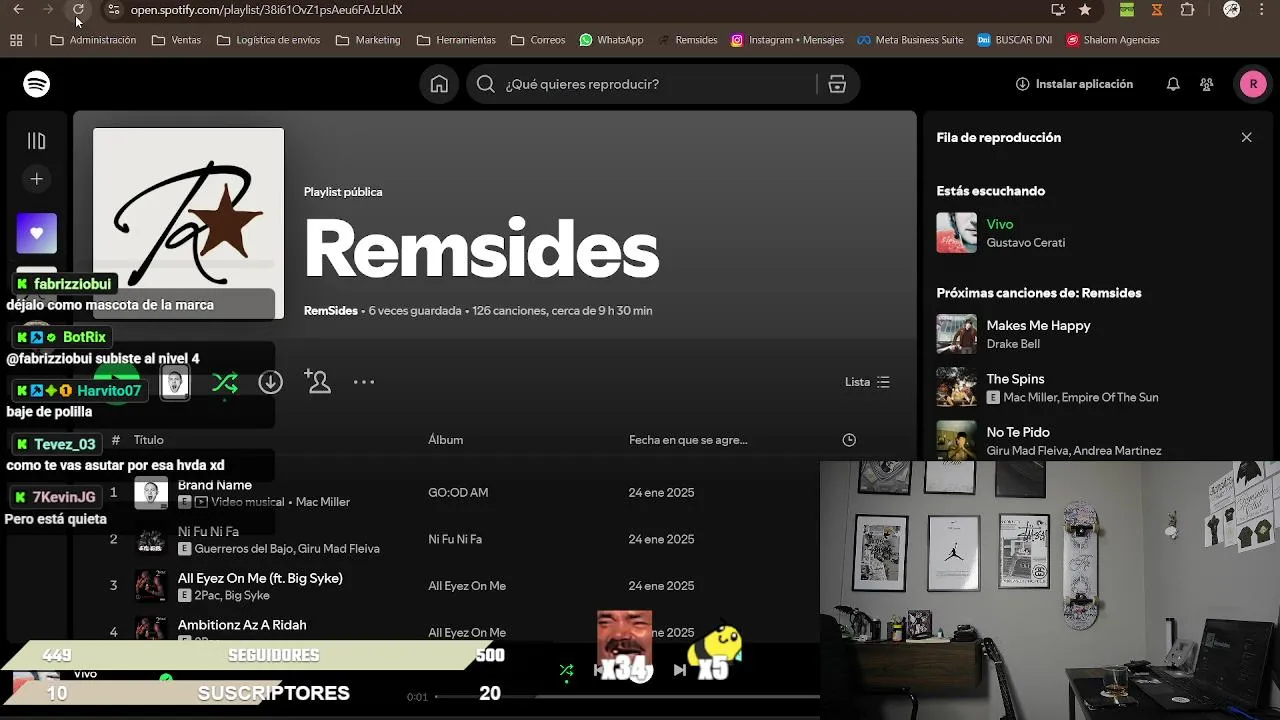Expand the Ventas bookmarks folder
Screen dimensions: 1280x720
pyautogui.click(x=176, y=40)
